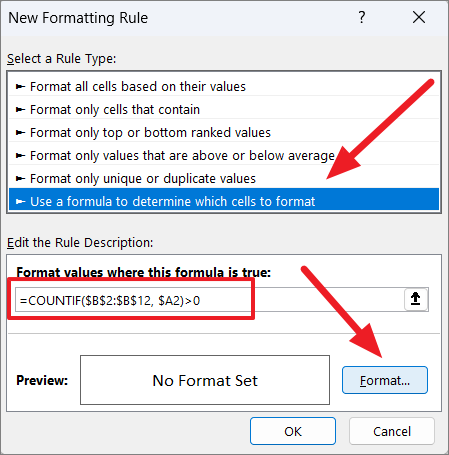Screen dimensions: 449x455
Task: Pick 'Format only unique or duplicate values'
Action: click(224, 179)
